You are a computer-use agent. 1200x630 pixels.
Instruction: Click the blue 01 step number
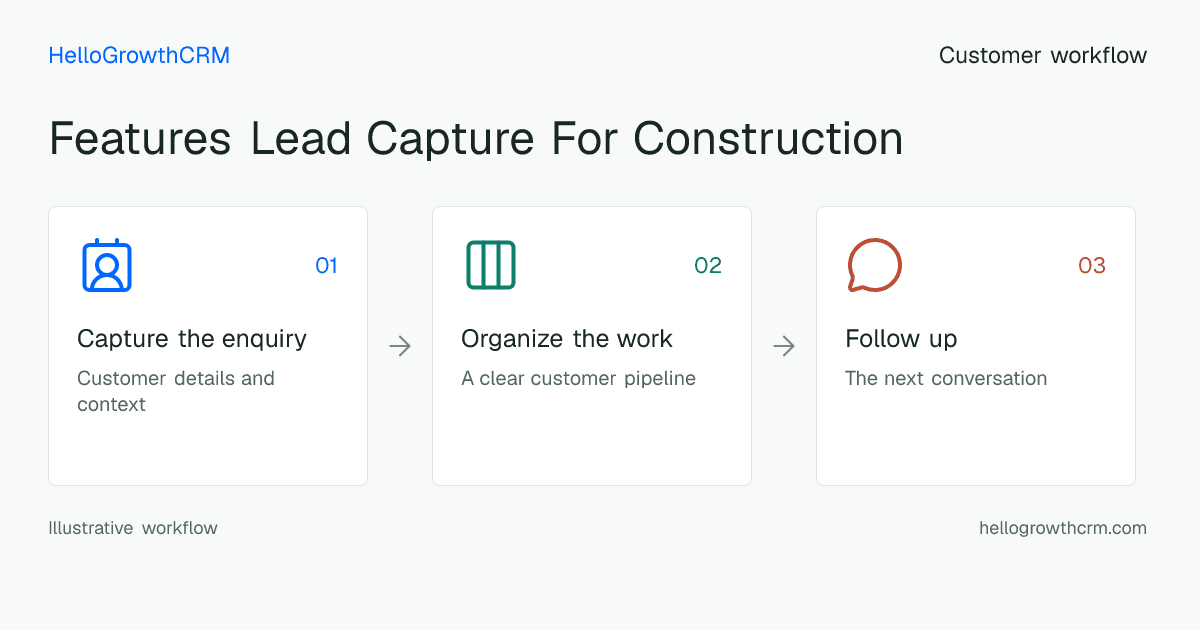pos(326,265)
